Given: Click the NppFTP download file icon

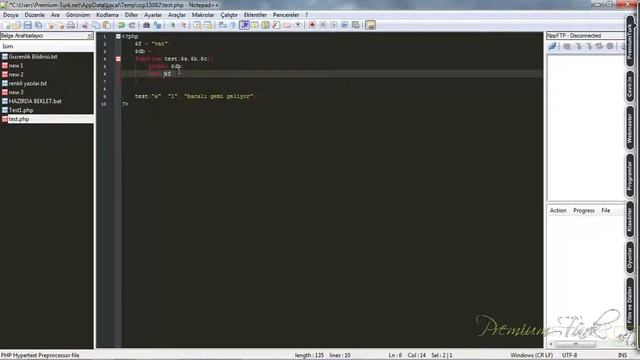Looking at the screenshot, I should pos(578,46).
